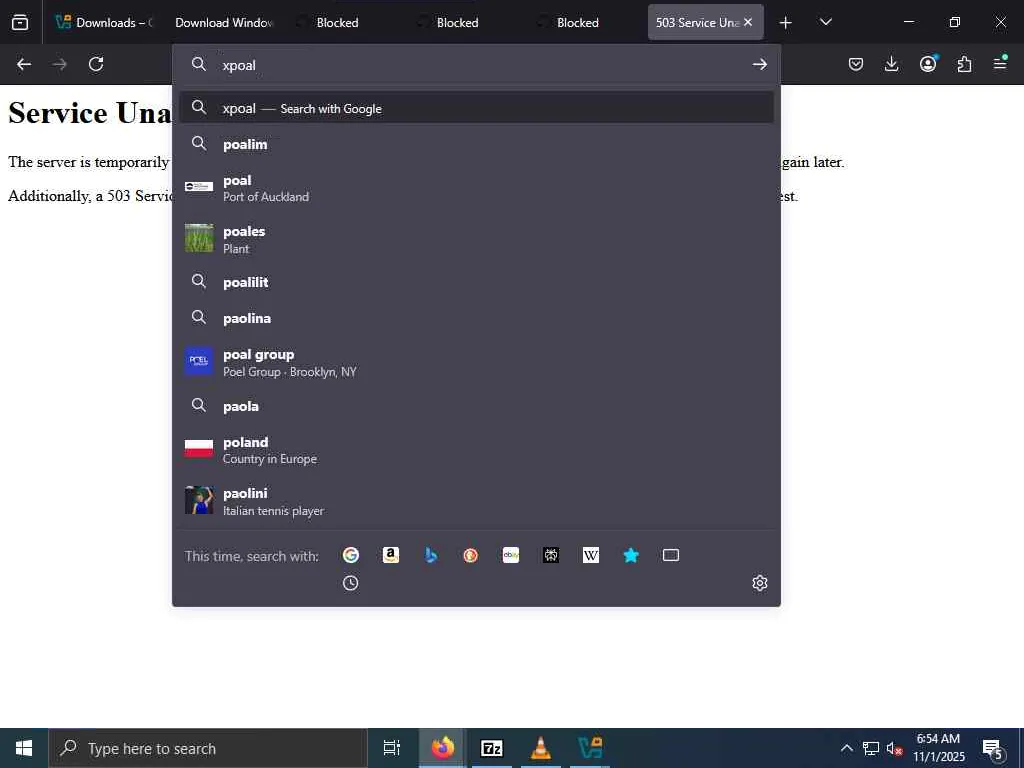The width and height of the screenshot is (1024, 768).
Task: Select poales Plant suggestion
Action: pos(477,239)
